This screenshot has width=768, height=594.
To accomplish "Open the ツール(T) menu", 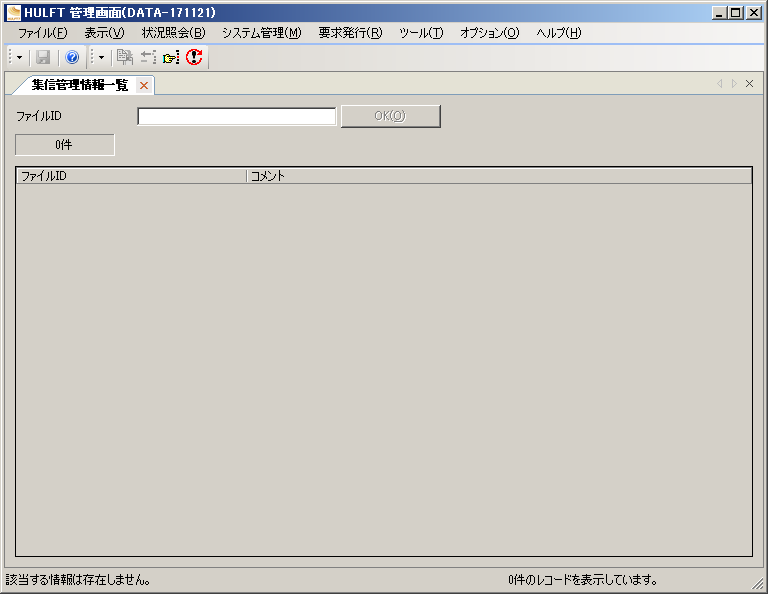I will pyautogui.click(x=421, y=33).
